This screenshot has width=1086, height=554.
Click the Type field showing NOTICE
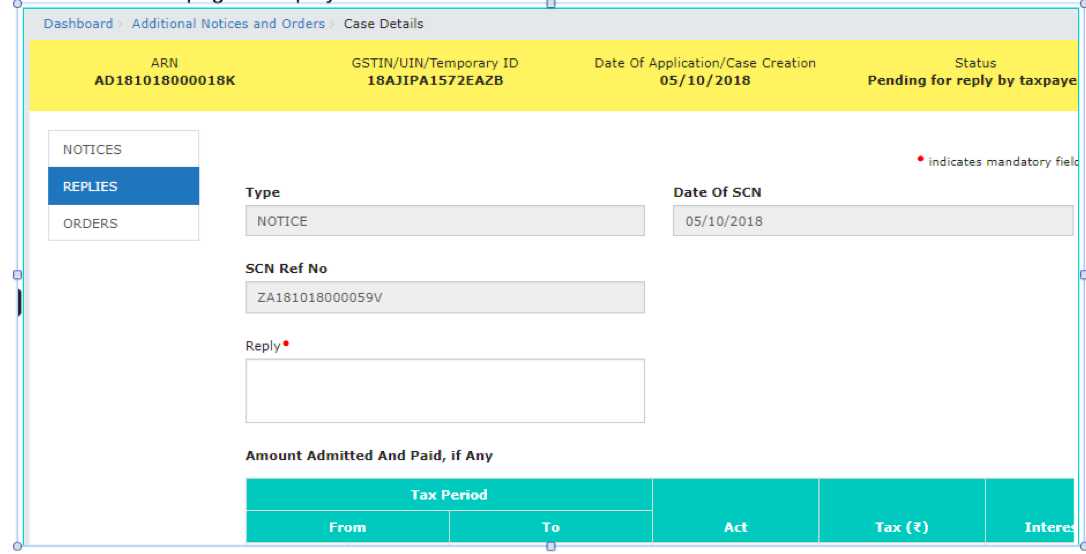[x=445, y=221]
